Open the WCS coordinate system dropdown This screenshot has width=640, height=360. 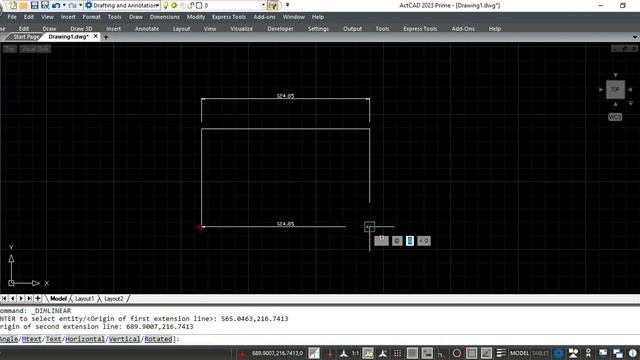coord(615,117)
